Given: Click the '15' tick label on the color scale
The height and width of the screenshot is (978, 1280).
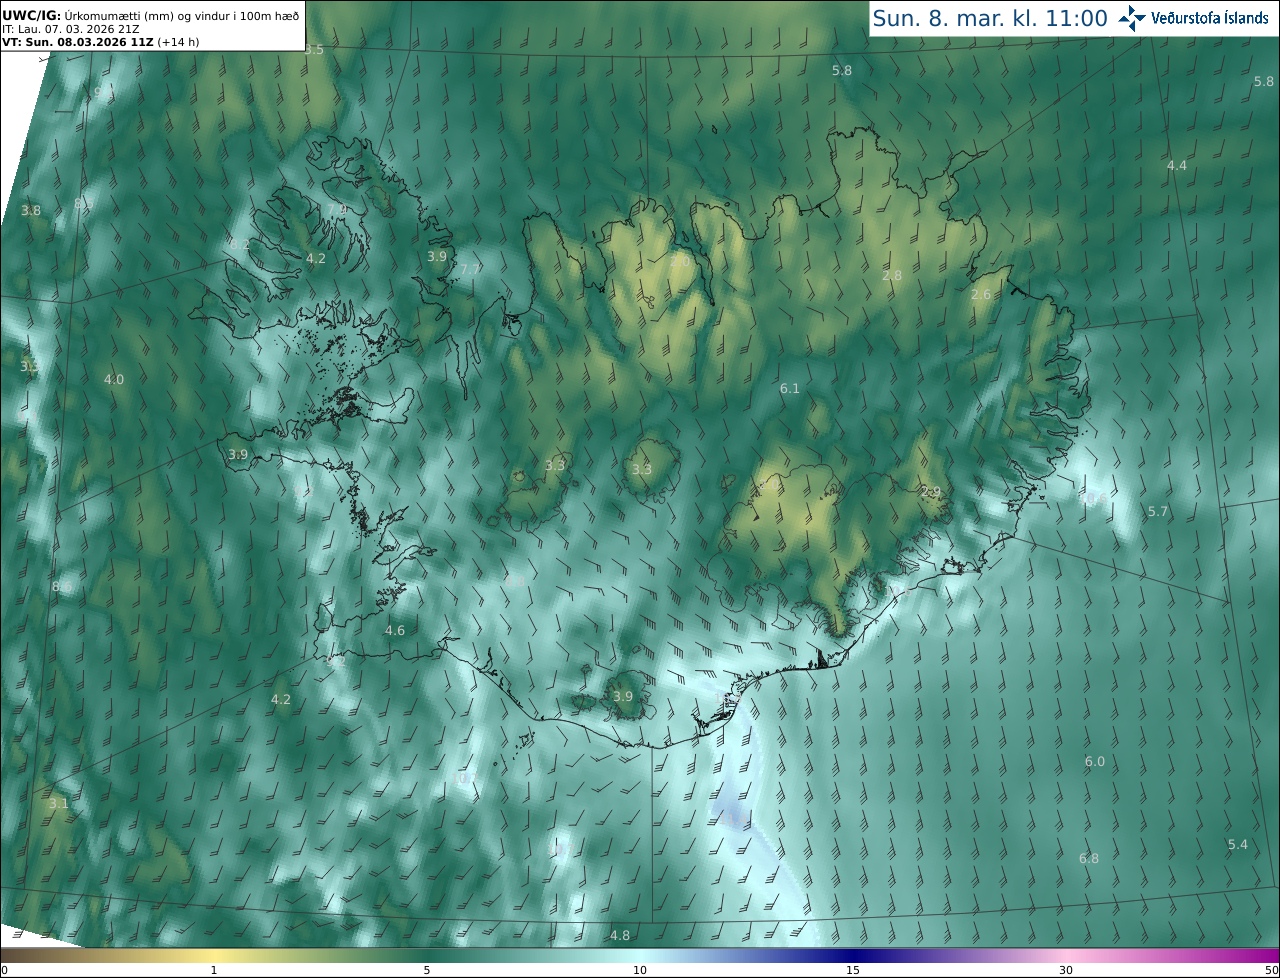Looking at the screenshot, I should [x=853, y=970].
